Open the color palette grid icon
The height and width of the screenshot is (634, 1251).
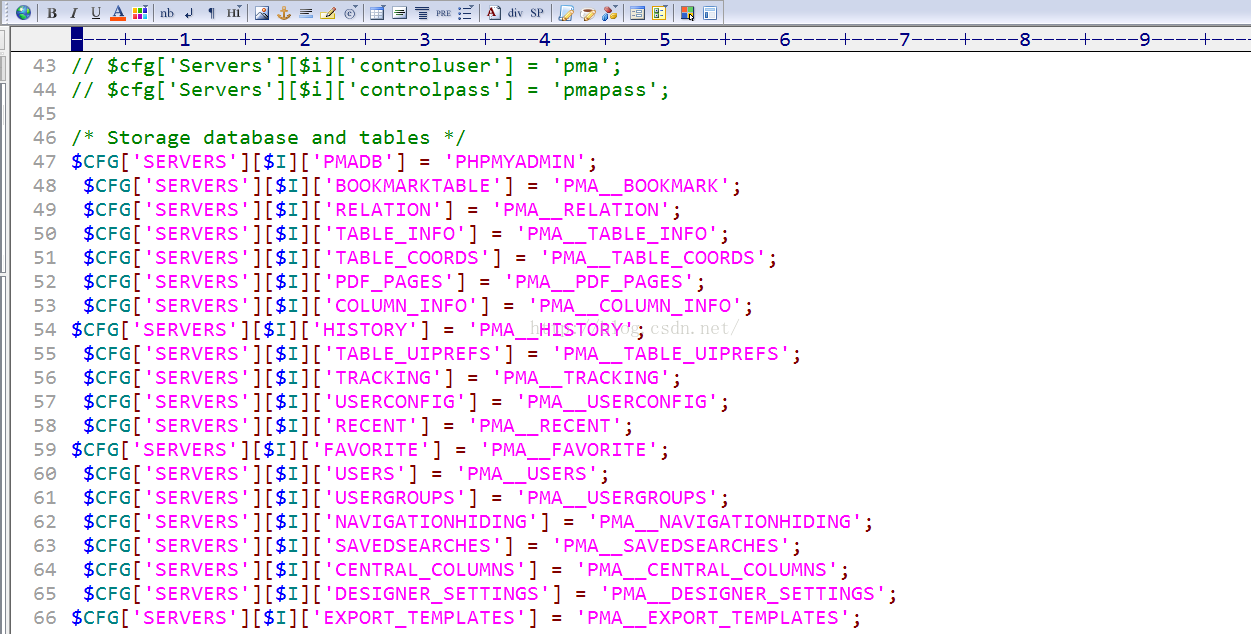140,13
